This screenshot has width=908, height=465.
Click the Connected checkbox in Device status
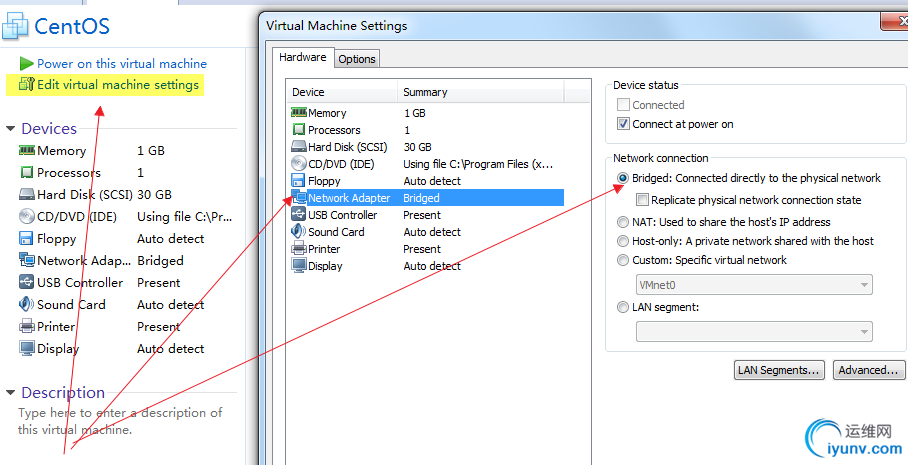623,105
